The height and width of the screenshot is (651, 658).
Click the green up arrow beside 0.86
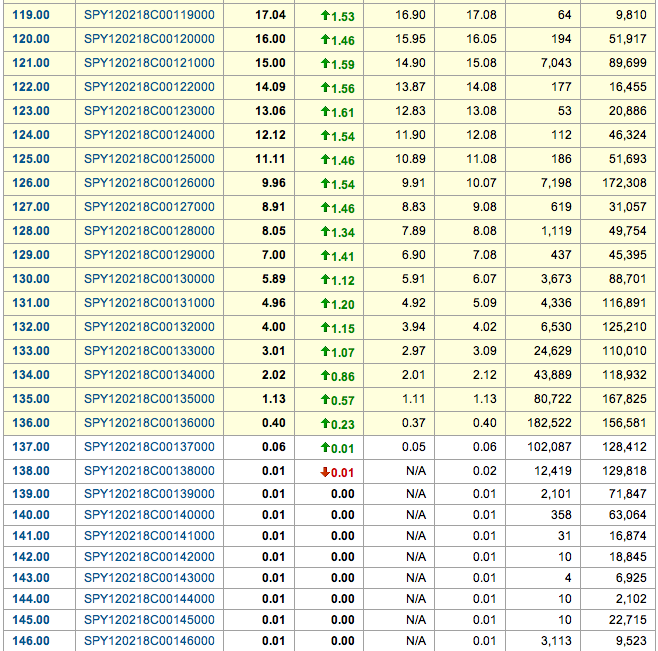pos(325,375)
